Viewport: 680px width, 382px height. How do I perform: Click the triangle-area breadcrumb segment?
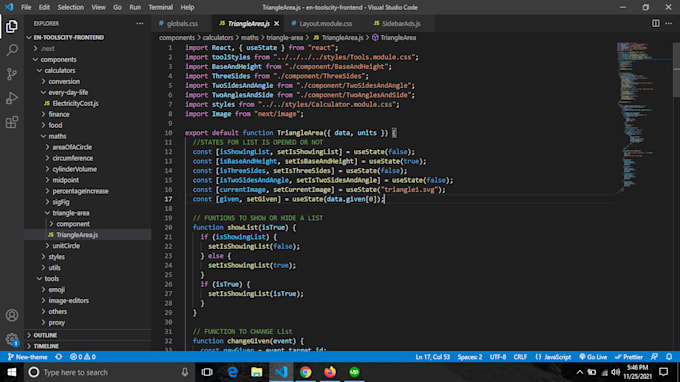coord(284,38)
